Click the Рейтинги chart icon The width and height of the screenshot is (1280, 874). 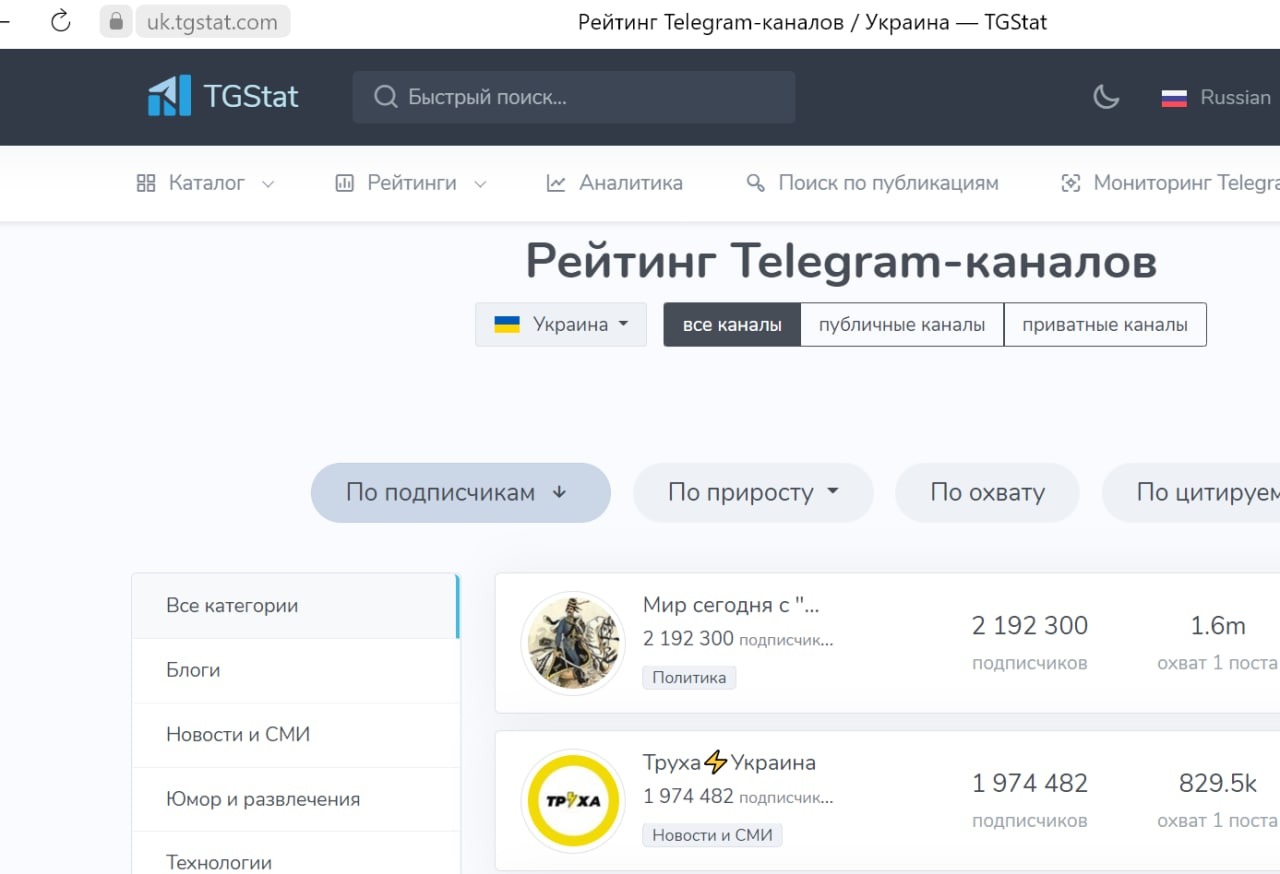click(x=345, y=183)
